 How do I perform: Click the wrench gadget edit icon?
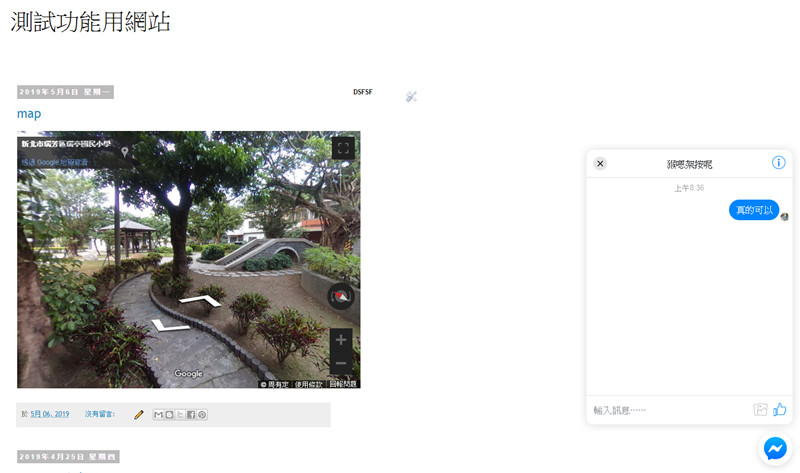pos(411,96)
